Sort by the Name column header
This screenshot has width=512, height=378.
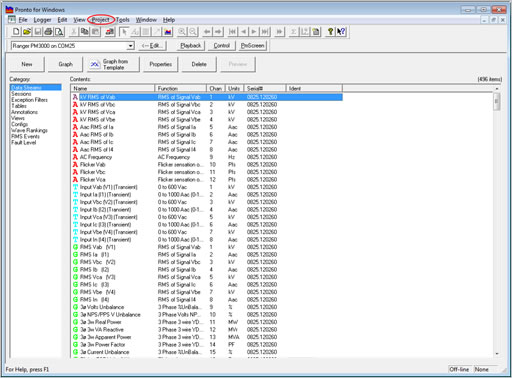(113, 88)
